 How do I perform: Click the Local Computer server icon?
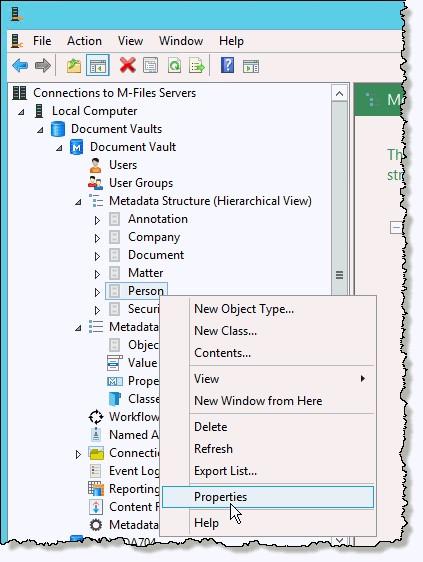39,111
